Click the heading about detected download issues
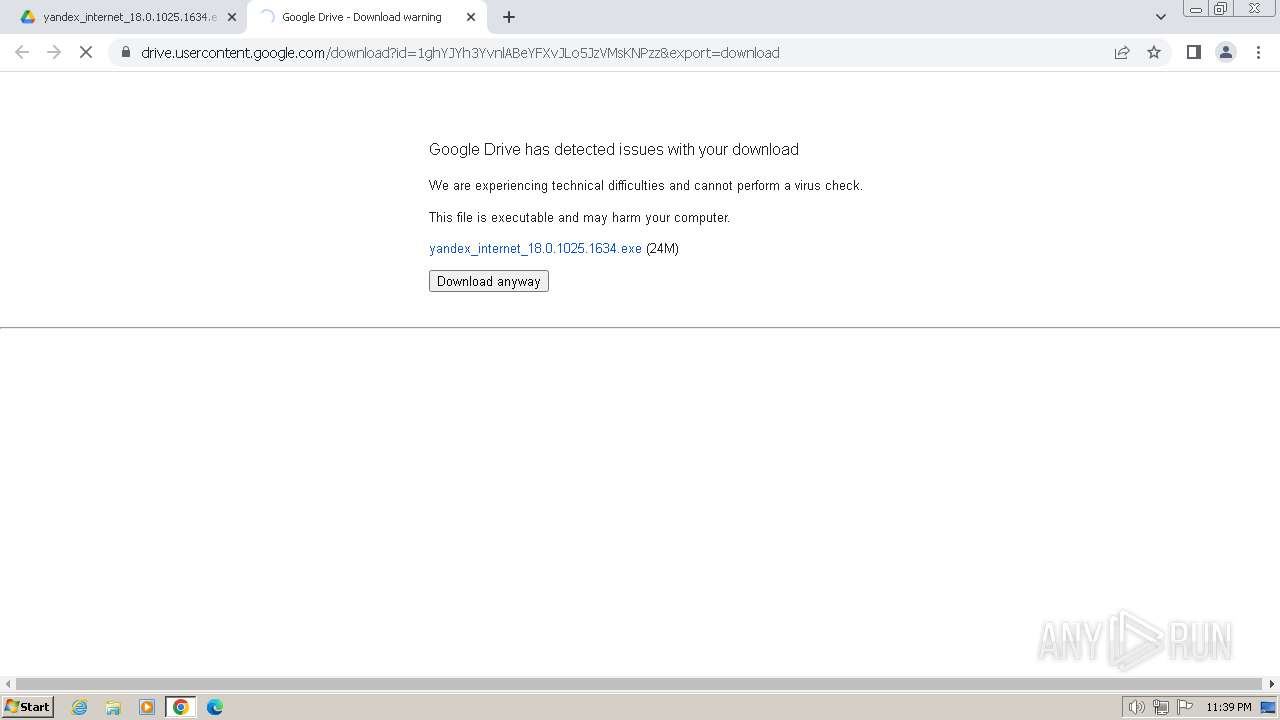This screenshot has height=720, width=1280. pos(614,149)
